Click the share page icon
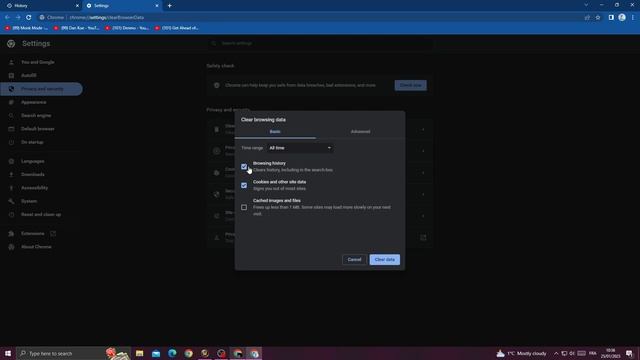The image size is (640, 360). coord(587,18)
